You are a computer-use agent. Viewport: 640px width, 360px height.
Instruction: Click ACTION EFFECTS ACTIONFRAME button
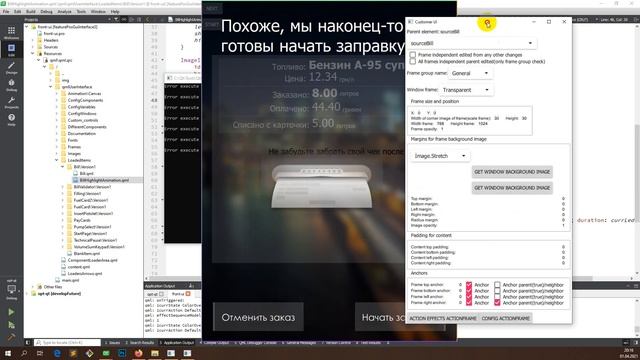[x=442, y=318]
